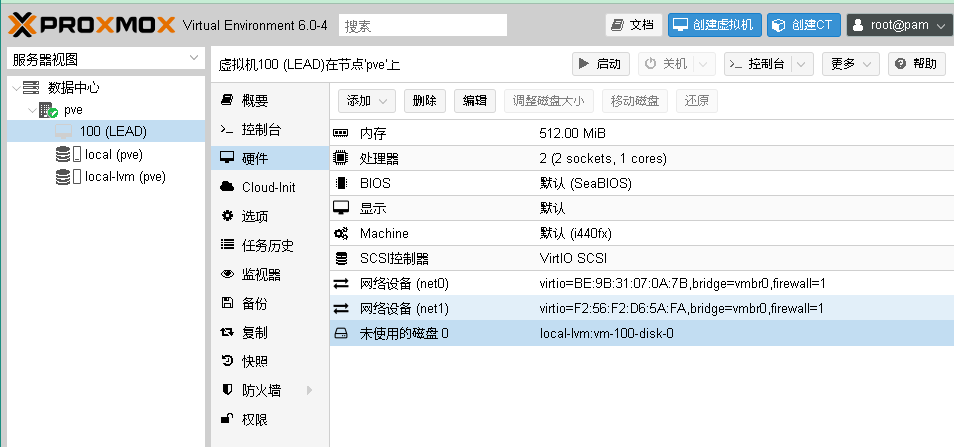Expand the 控制台 dropdown arrow in header

[802, 64]
